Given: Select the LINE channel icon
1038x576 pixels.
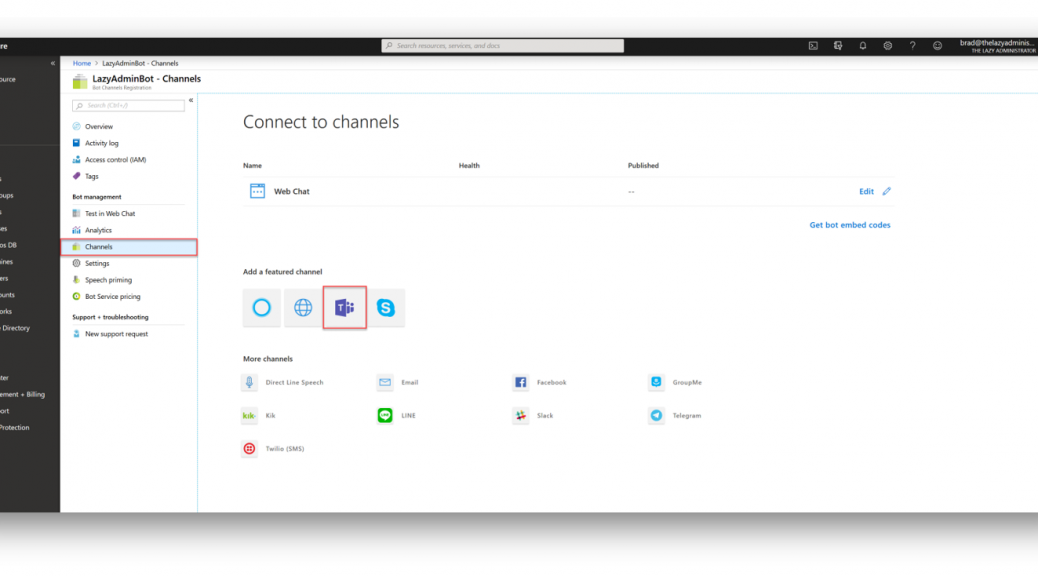Looking at the screenshot, I should point(385,416).
